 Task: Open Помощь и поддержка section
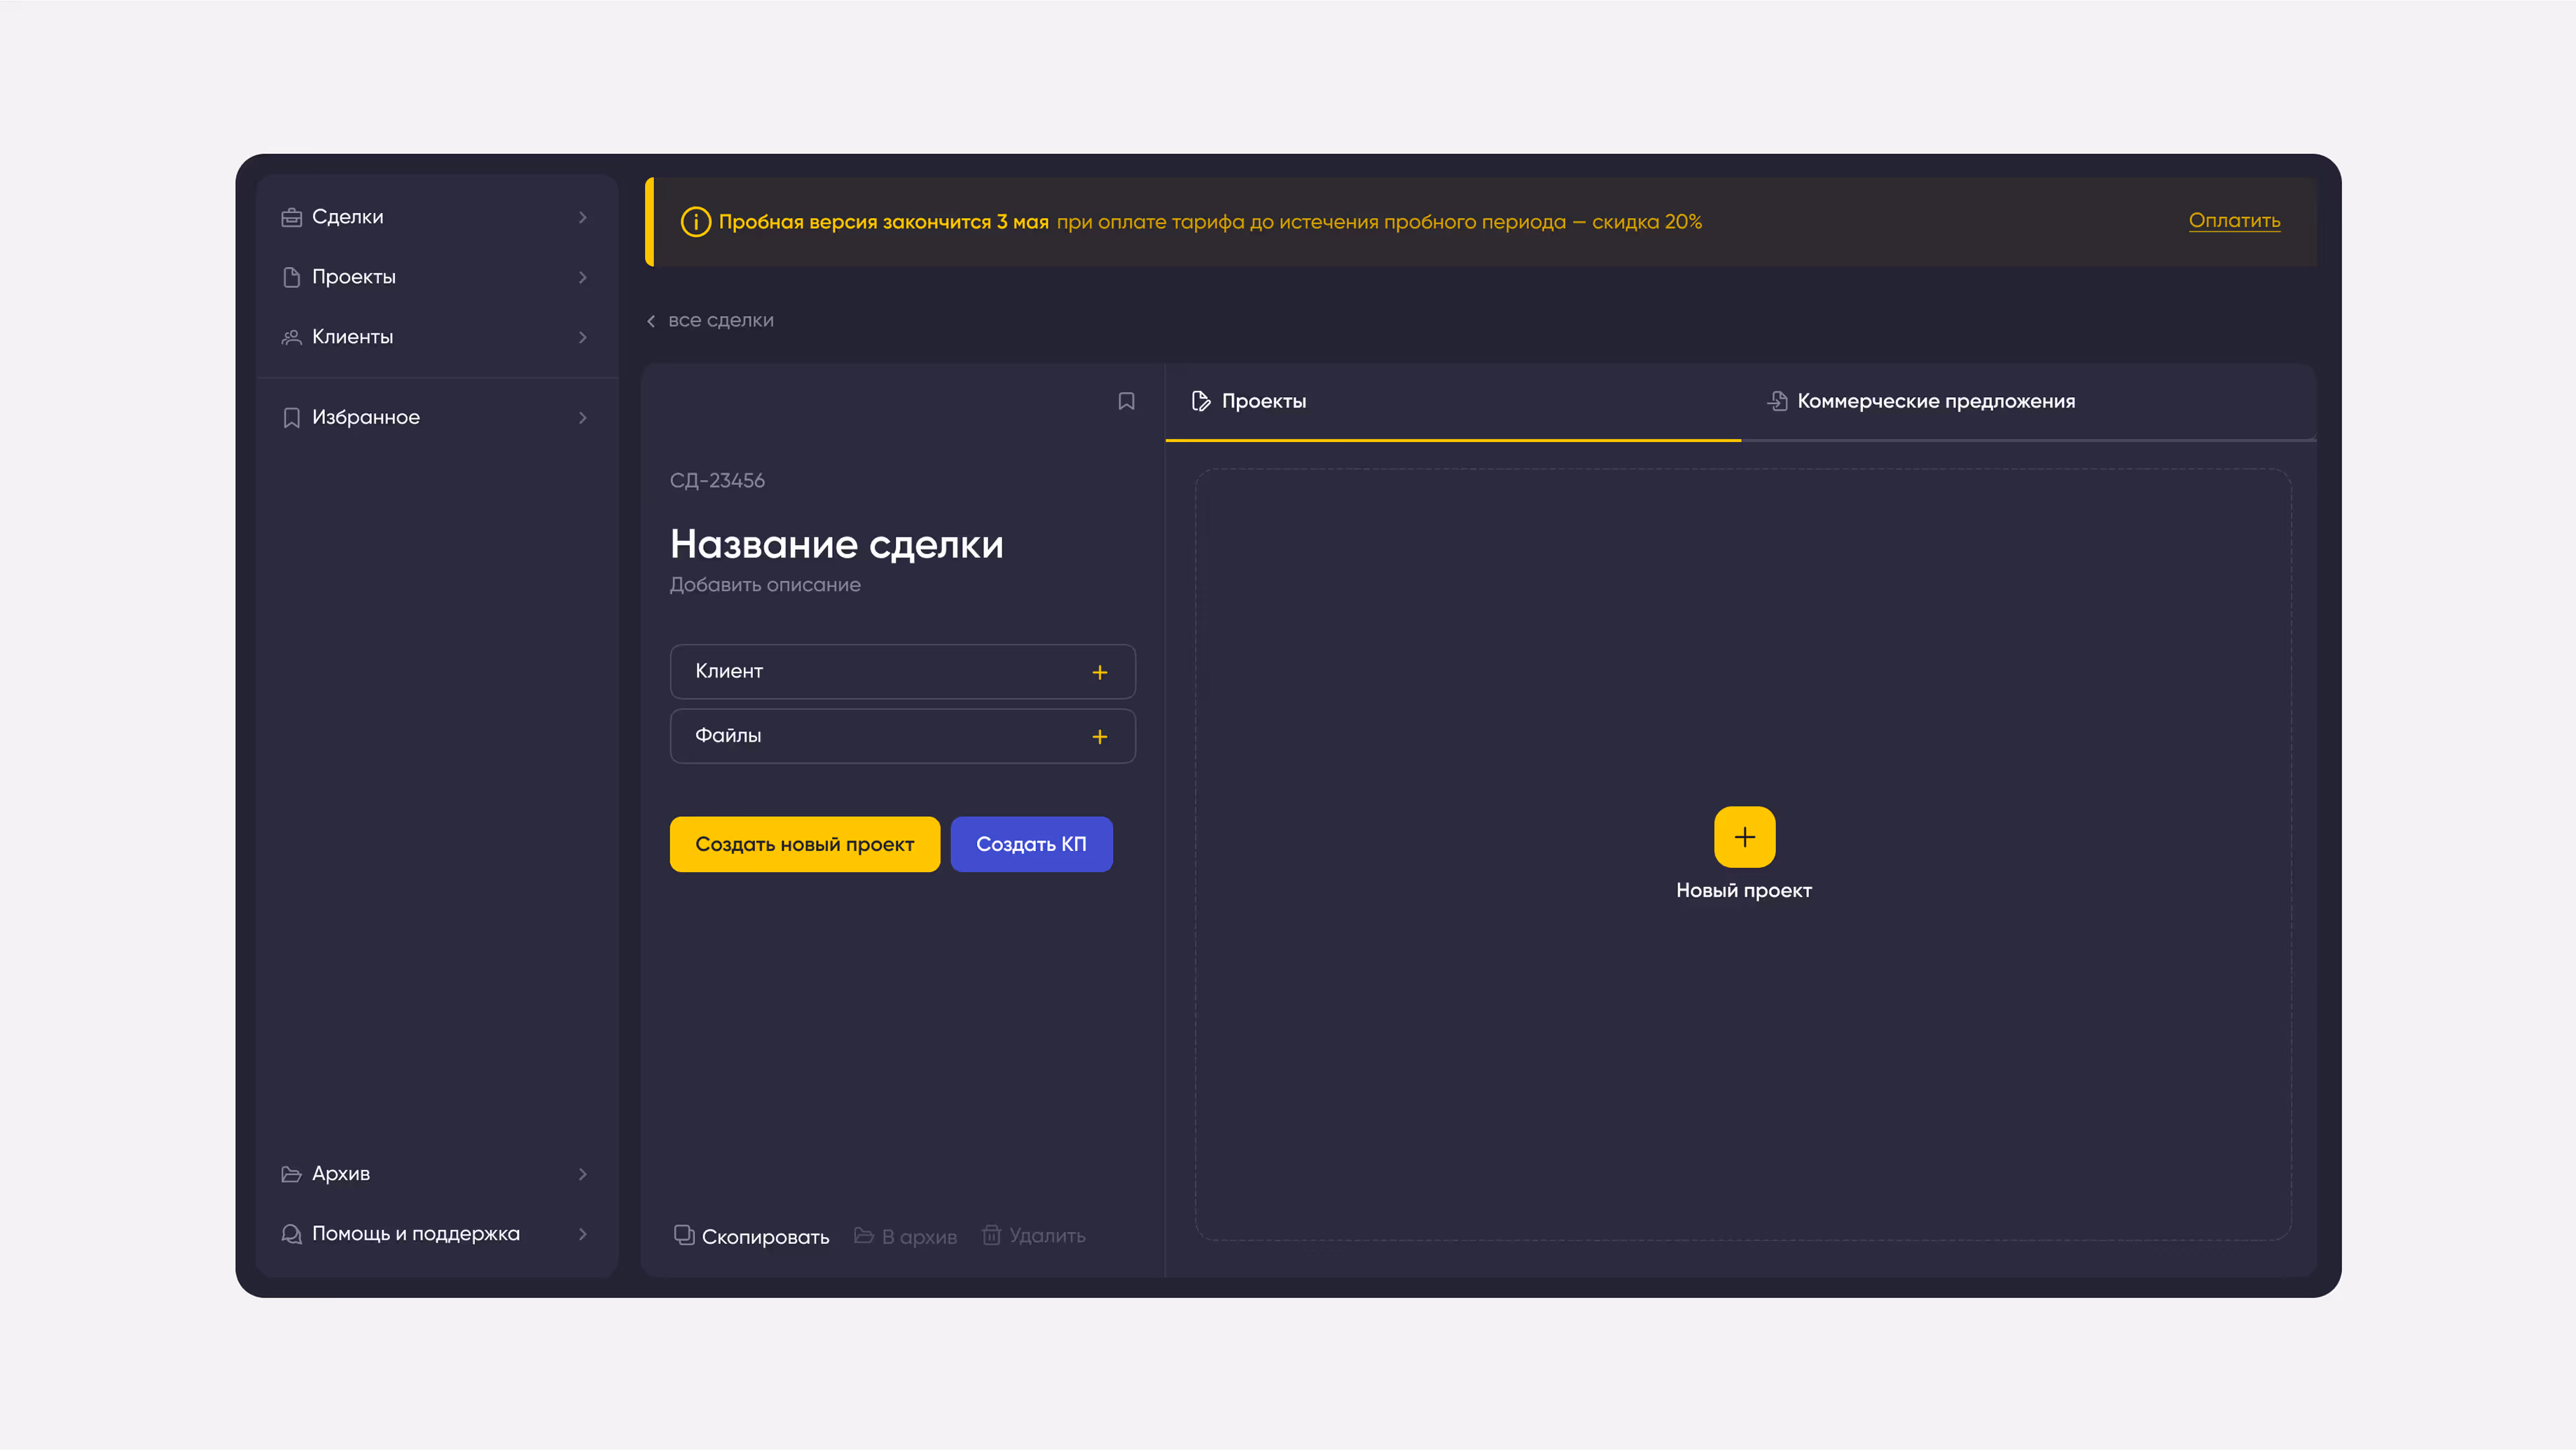coord(415,1234)
